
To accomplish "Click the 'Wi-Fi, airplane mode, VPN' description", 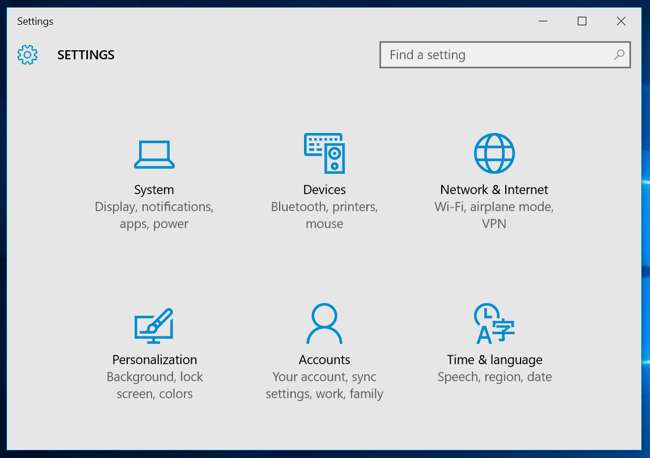I will [494, 215].
